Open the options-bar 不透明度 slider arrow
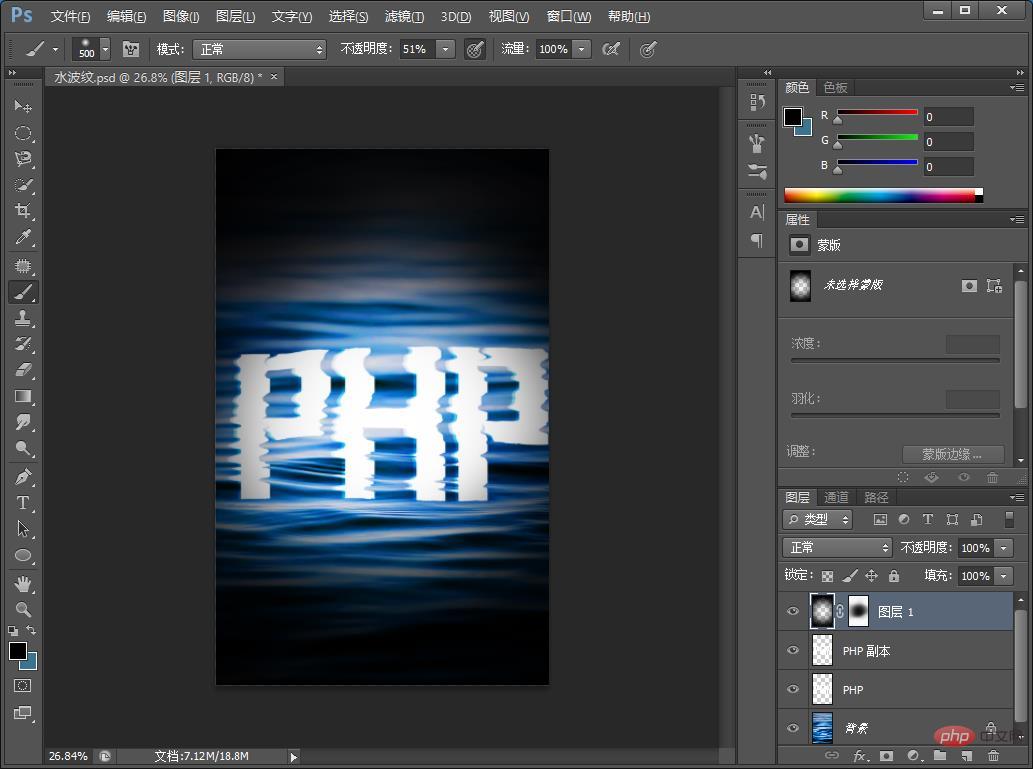The image size is (1033, 769). 446,49
